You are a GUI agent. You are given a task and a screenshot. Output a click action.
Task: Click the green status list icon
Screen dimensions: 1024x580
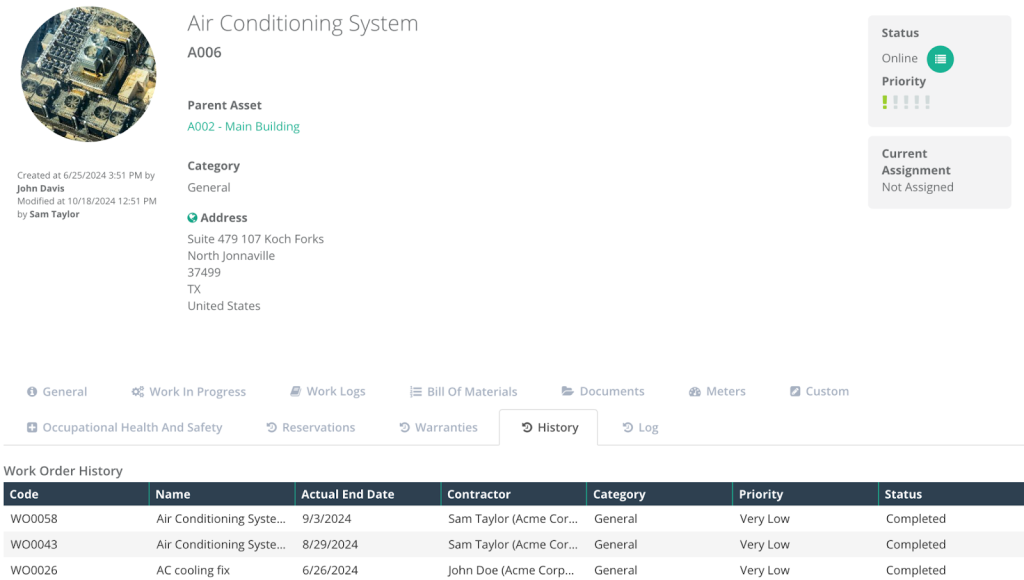(x=940, y=59)
